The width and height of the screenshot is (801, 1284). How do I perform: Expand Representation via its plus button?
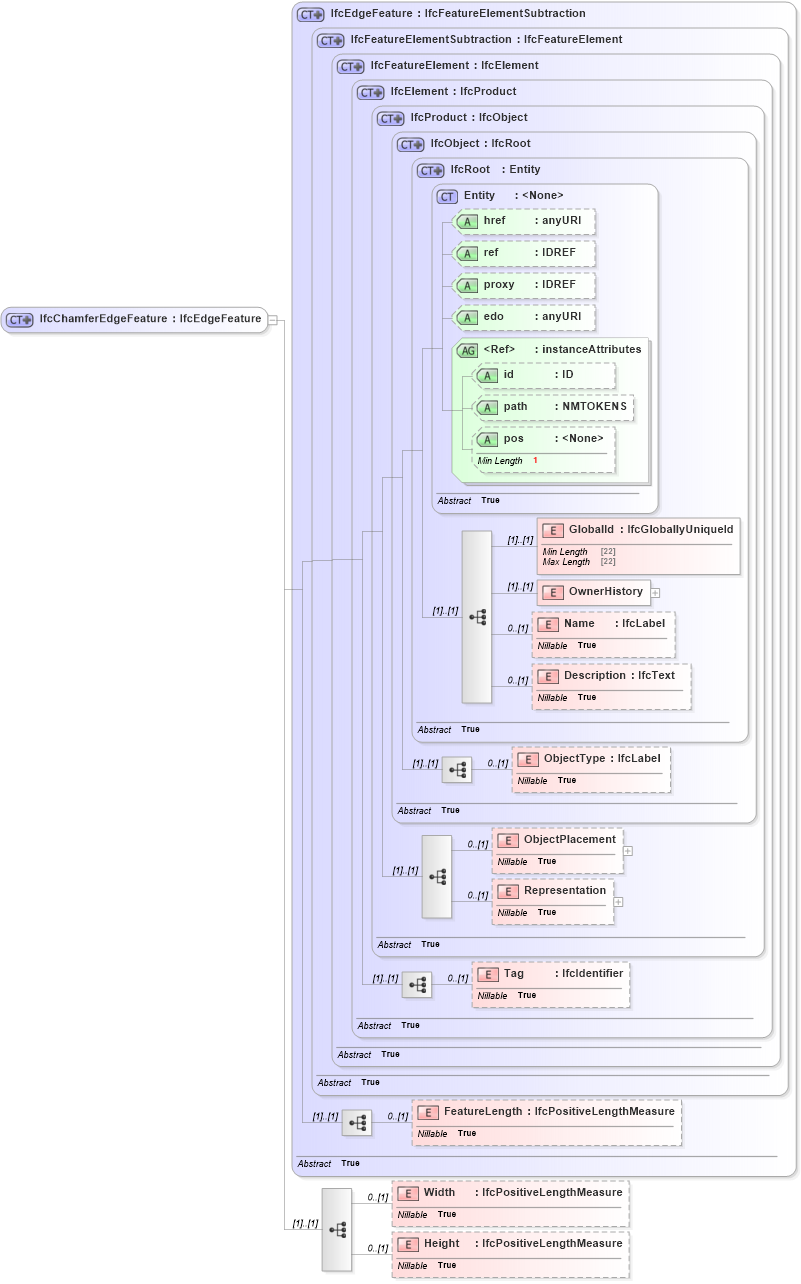pos(618,903)
